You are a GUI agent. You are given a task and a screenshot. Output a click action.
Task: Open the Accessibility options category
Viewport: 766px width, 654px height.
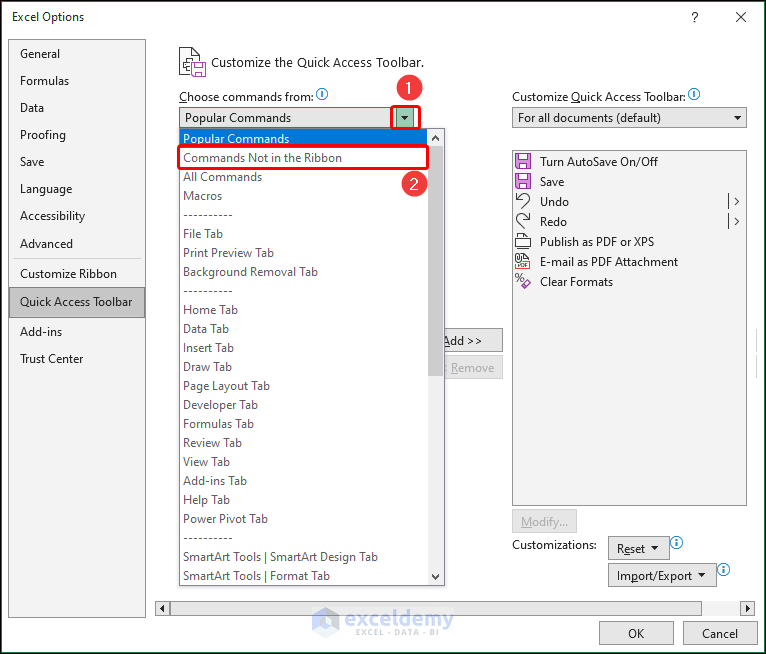(x=77, y=216)
